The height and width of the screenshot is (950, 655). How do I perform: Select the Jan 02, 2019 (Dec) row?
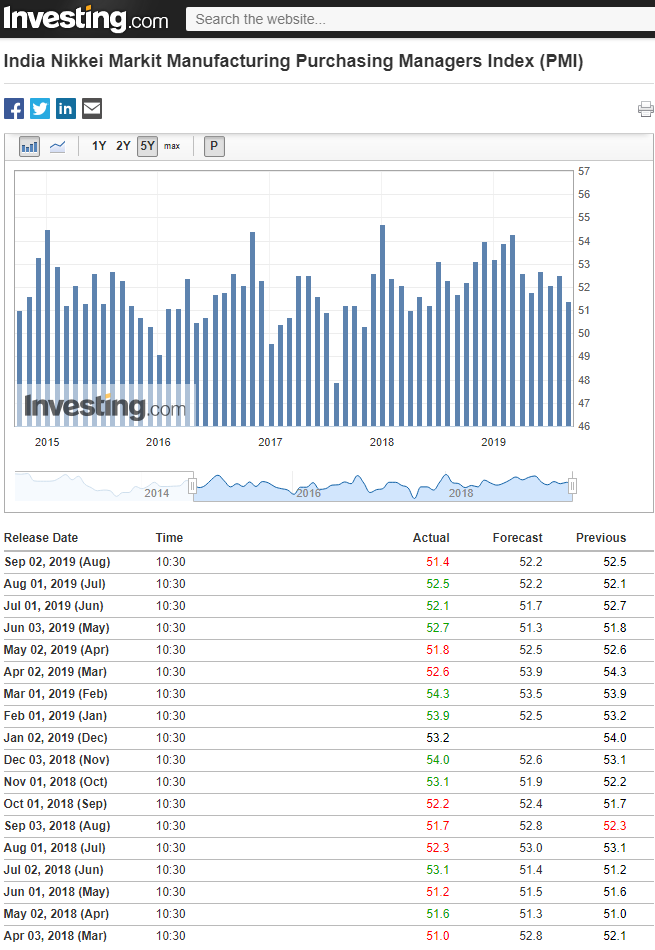click(x=329, y=738)
